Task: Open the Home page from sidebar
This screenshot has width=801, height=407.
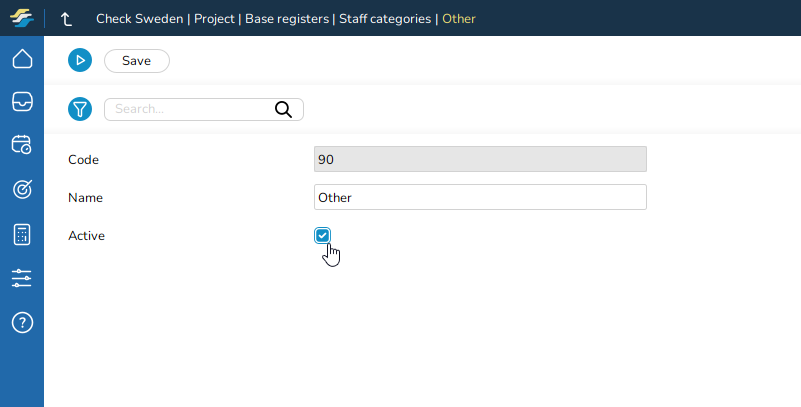Action: (x=22, y=60)
